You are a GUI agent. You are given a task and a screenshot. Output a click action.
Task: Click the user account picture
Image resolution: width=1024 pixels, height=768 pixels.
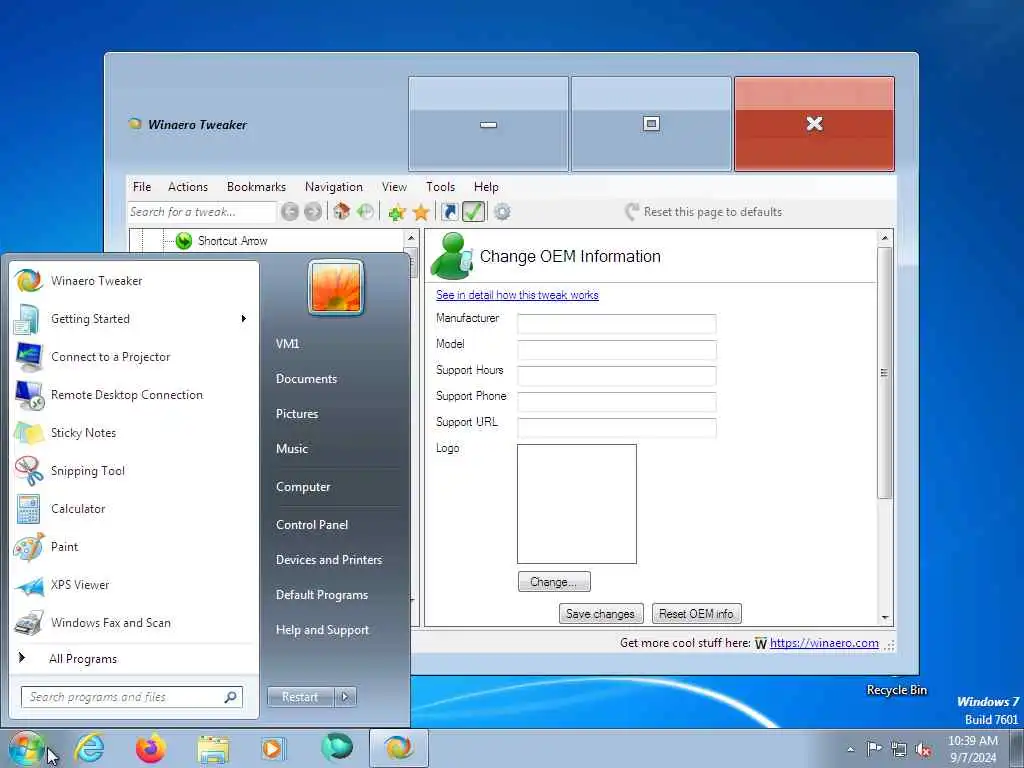(336, 288)
